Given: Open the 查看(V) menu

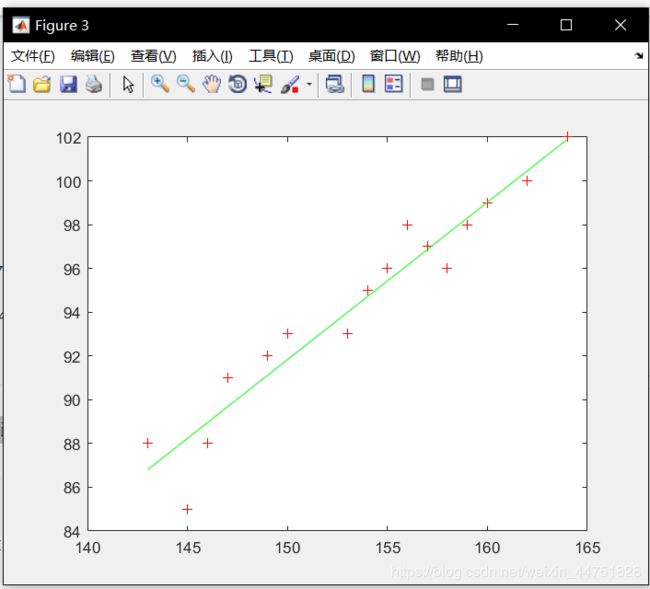Looking at the screenshot, I should coord(153,56).
